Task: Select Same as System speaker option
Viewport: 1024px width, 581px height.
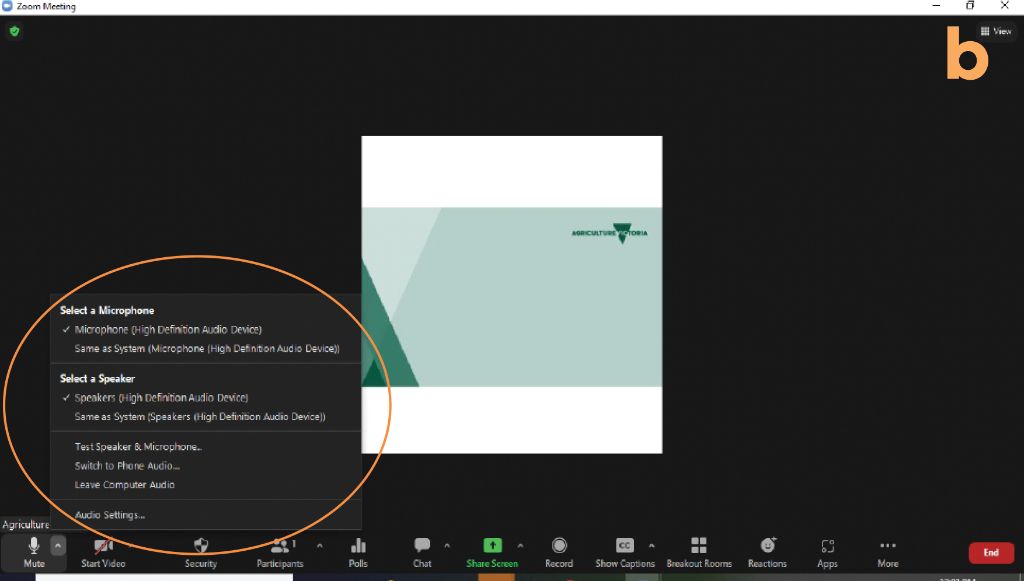Action: (200, 417)
